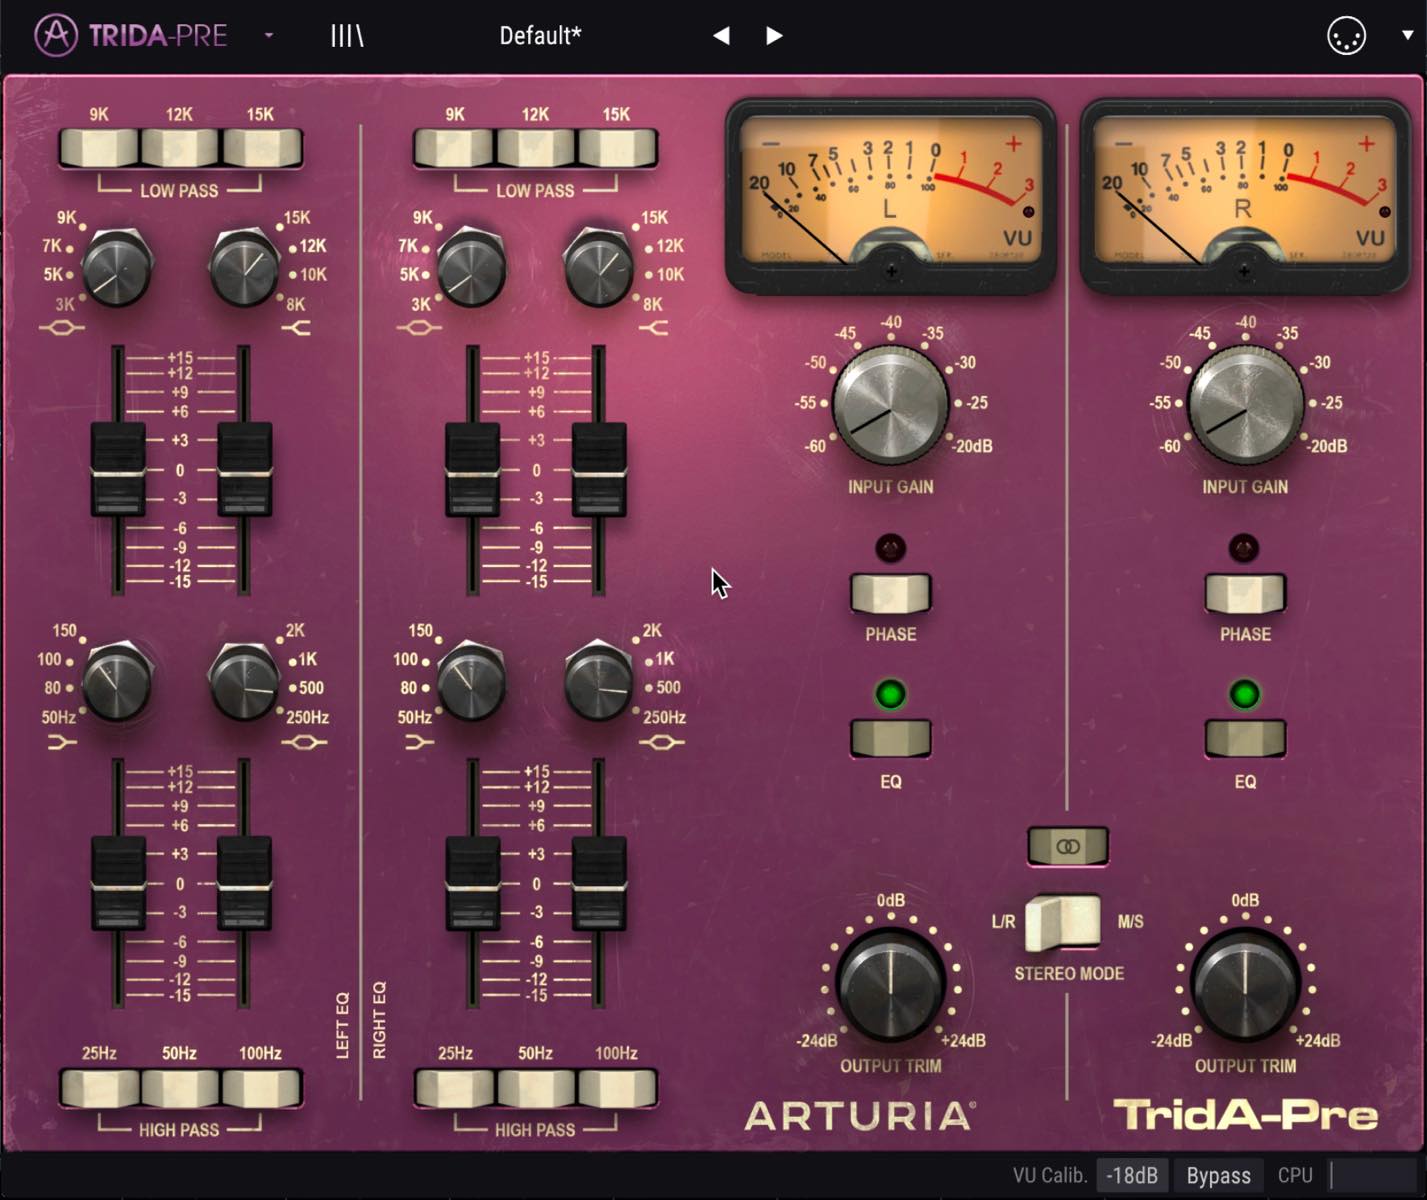Click Right EQ low shelf icon under 50Hz
This screenshot has width=1427, height=1200.
click(419, 742)
